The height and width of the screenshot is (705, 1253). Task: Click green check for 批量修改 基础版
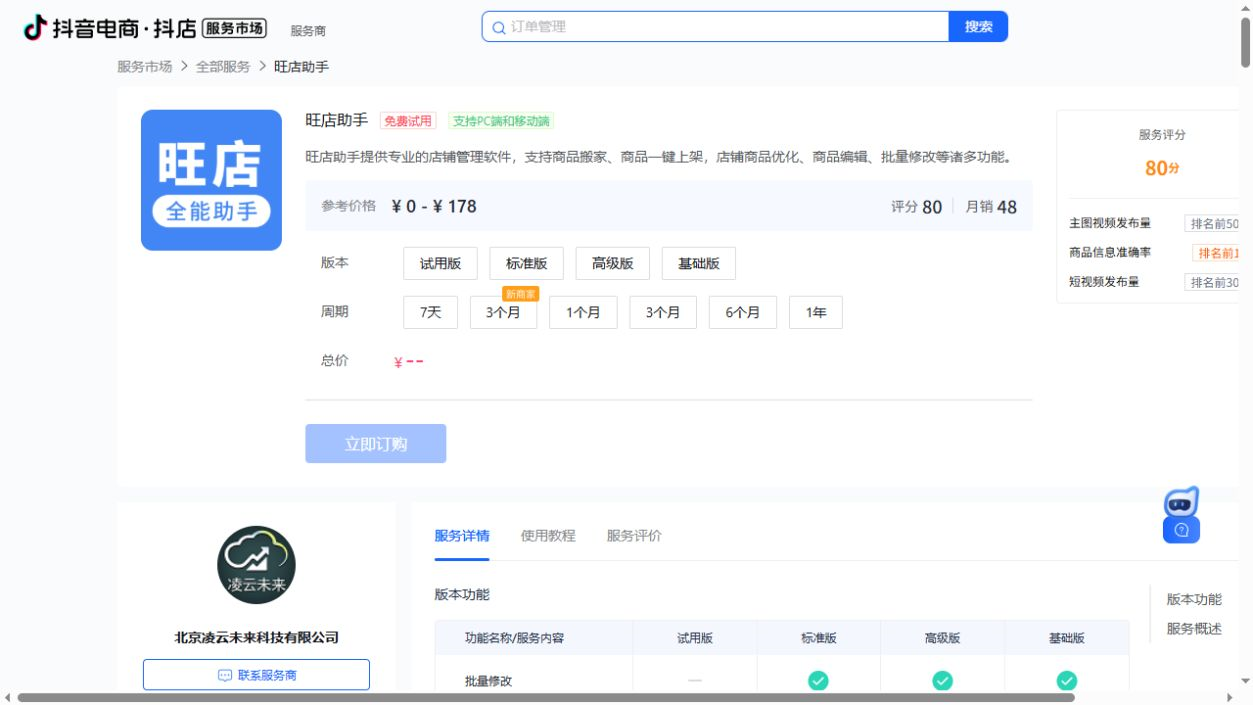(1066, 681)
